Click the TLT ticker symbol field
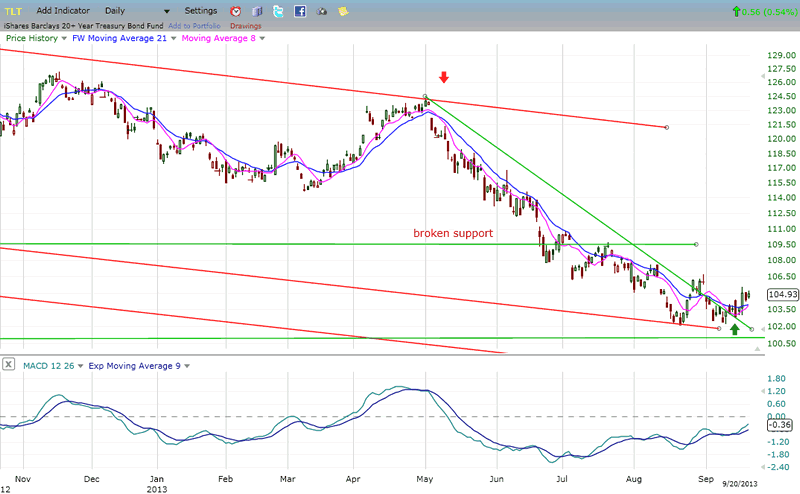Image resolution: width=800 pixels, height=494 pixels. coord(18,11)
